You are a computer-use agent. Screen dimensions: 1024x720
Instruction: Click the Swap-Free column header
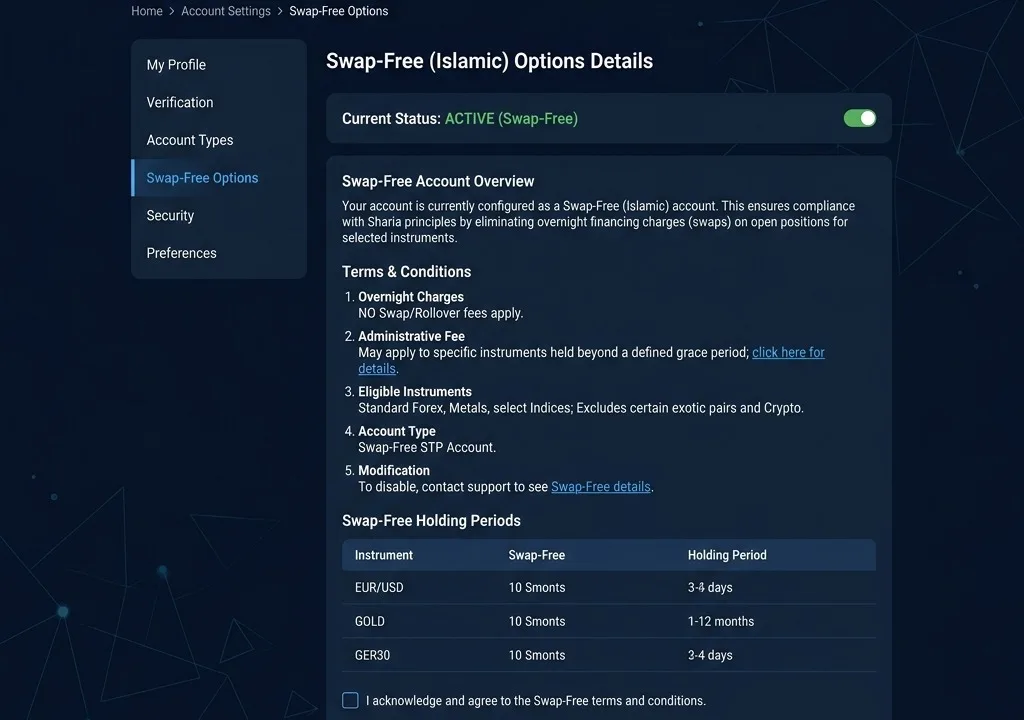536,555
